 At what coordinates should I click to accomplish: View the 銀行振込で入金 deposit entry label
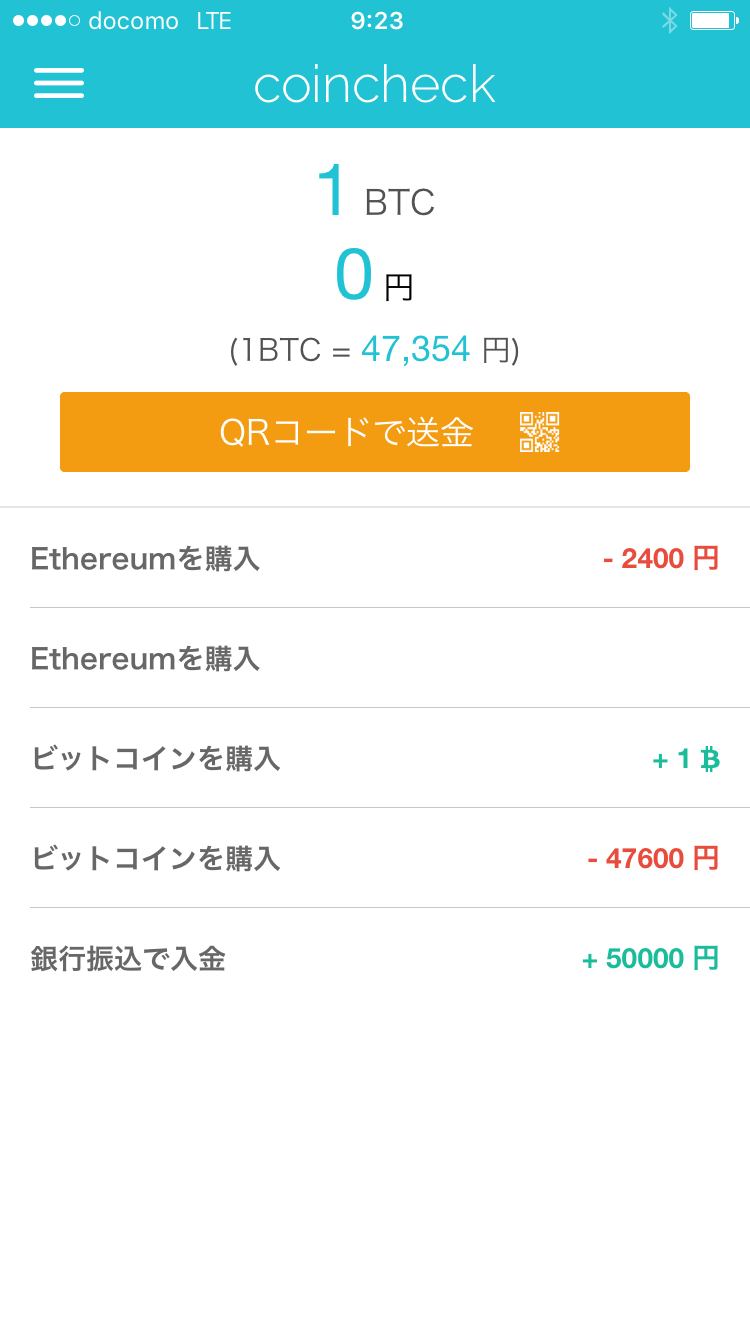(128, 959)
